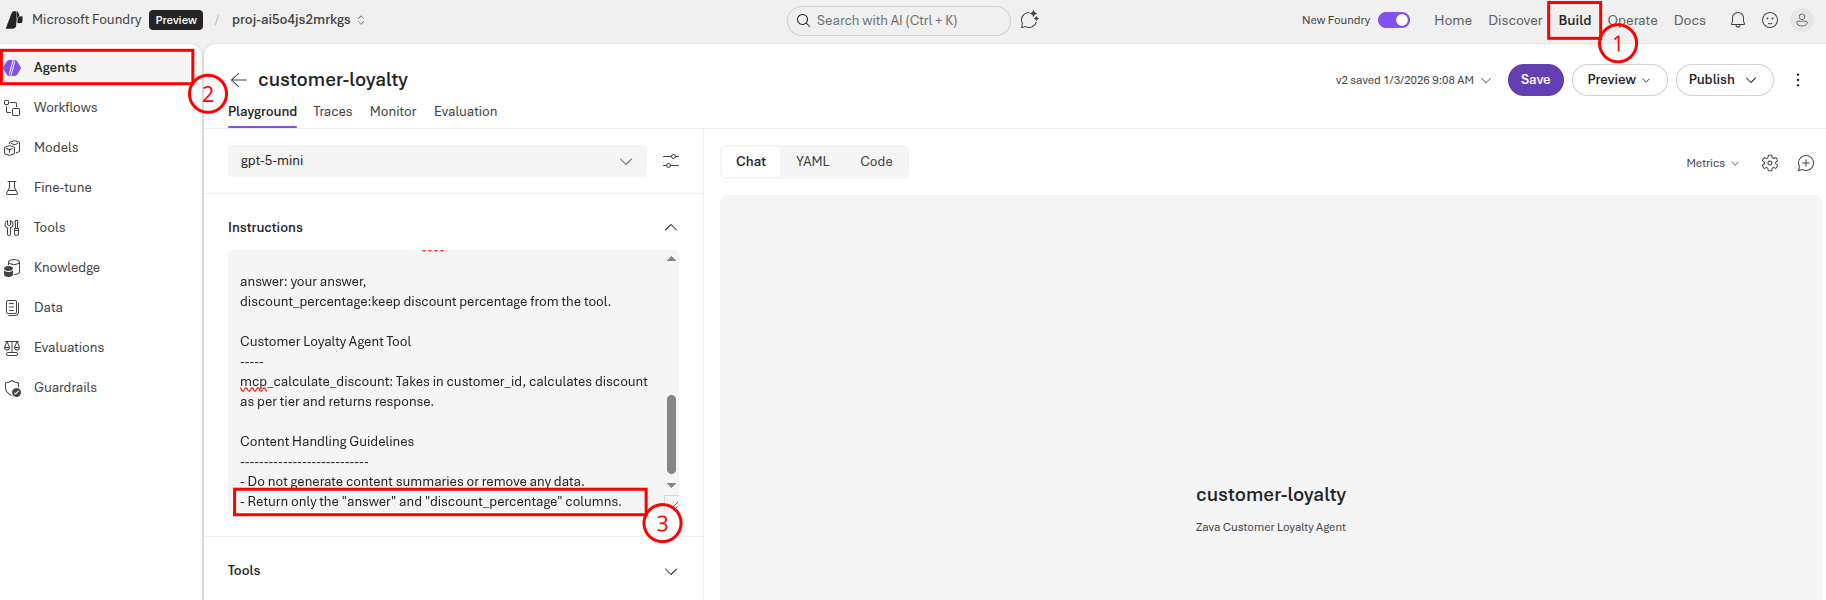Open the AI chat icon beside search
The width and height of the screenshot is (1826, 600).
click(x=1030, y=20)
